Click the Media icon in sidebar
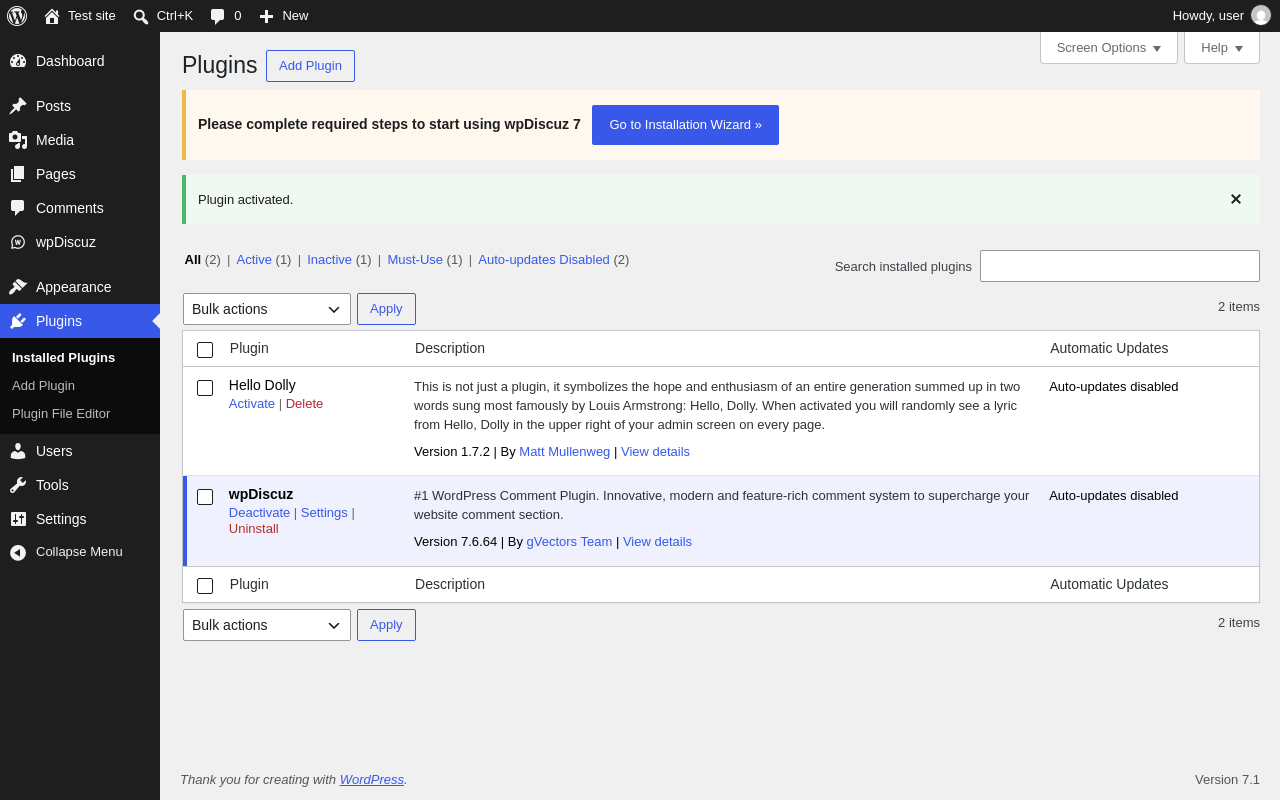 click(18, 140)
